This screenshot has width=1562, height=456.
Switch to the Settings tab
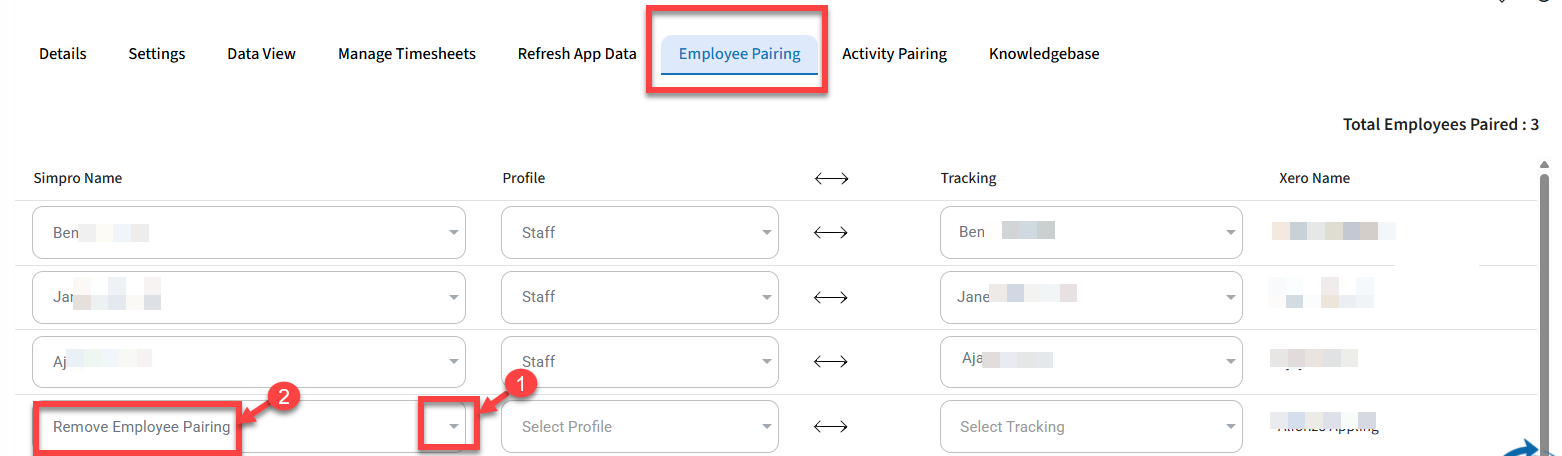point(157,54)
